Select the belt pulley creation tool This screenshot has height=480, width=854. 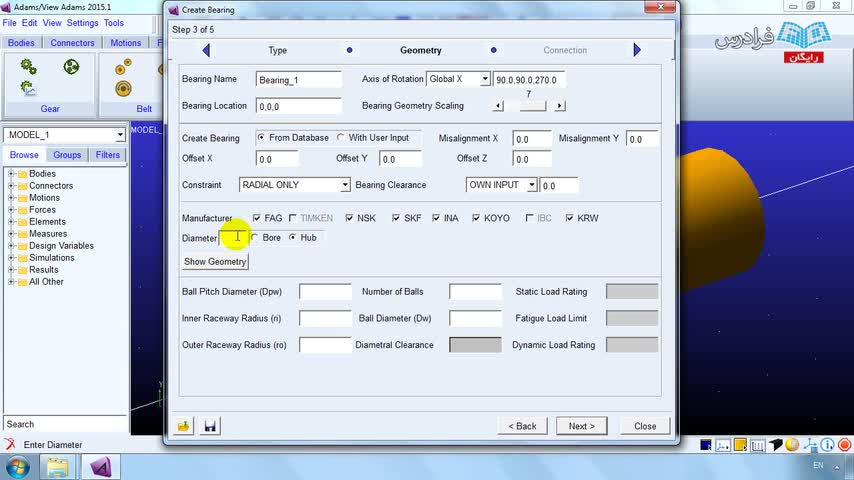point(123,66)
